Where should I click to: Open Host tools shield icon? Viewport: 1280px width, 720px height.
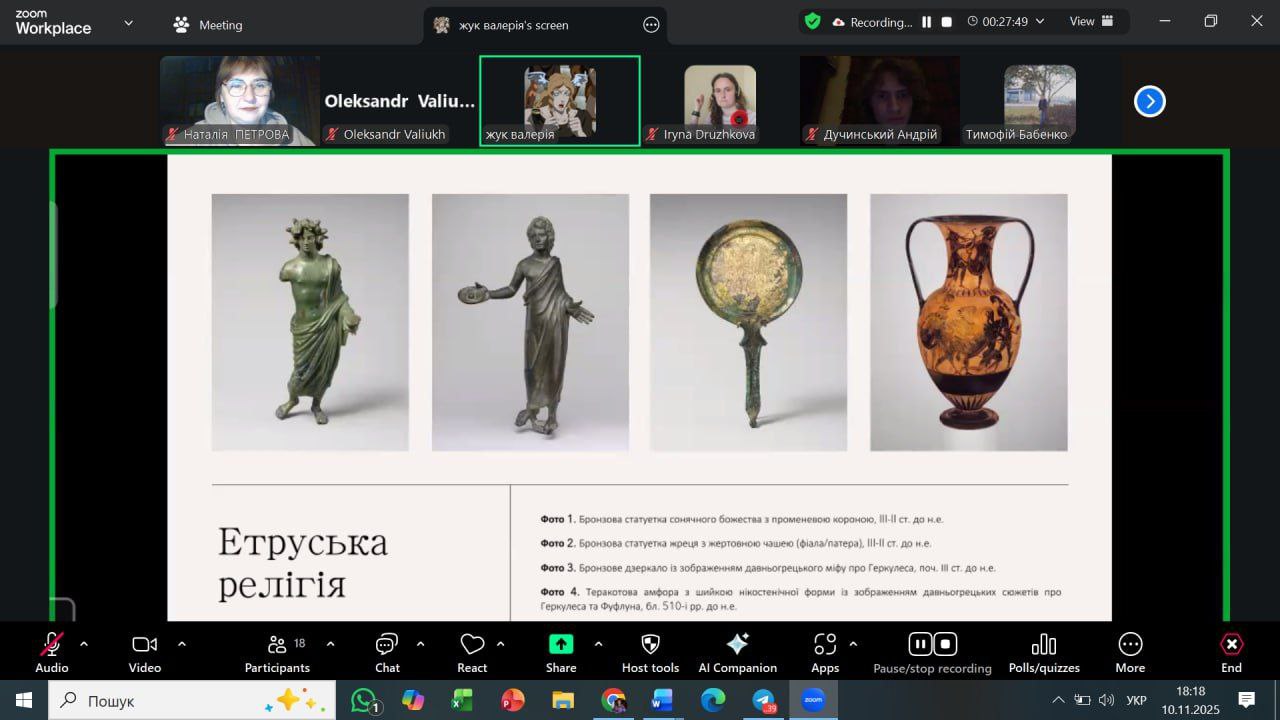(x=650, y=652)
